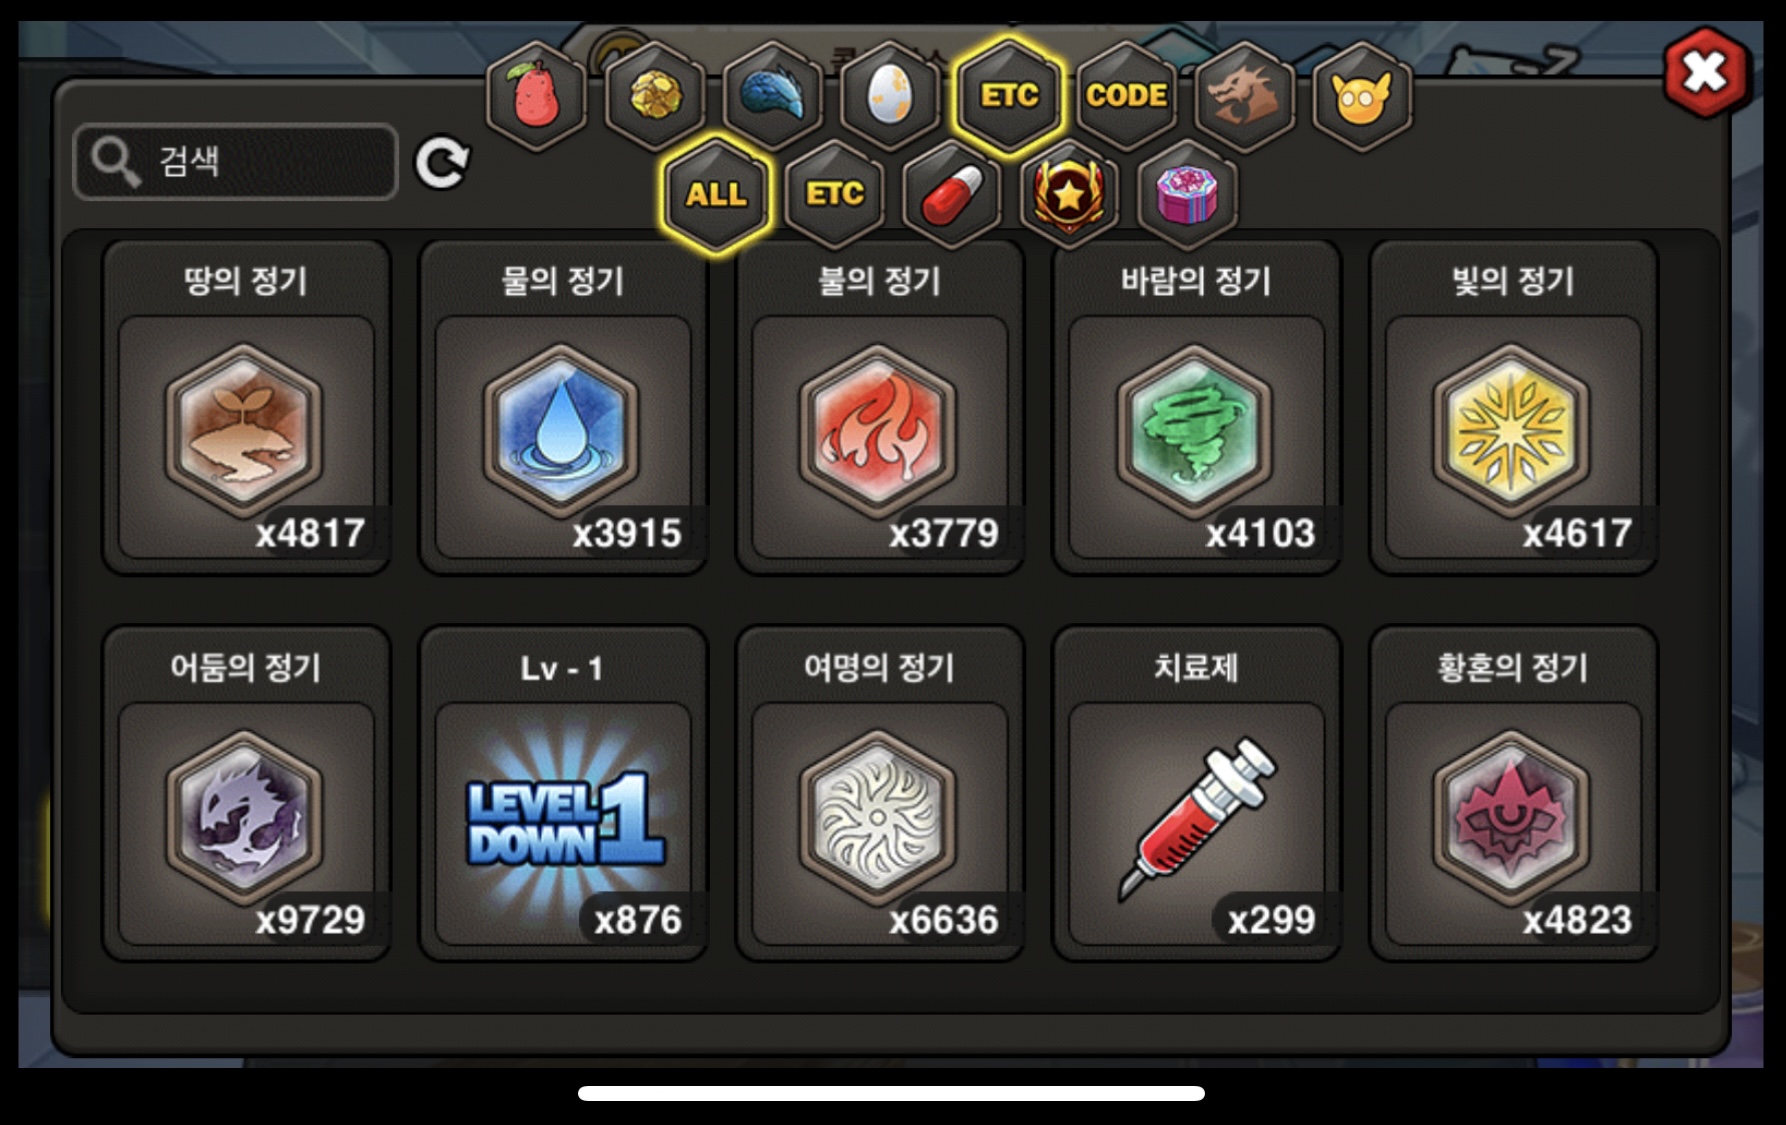Filter by star medal badge items
The width and height of the screenshot is (1786, 1125).
point(1069,194)
